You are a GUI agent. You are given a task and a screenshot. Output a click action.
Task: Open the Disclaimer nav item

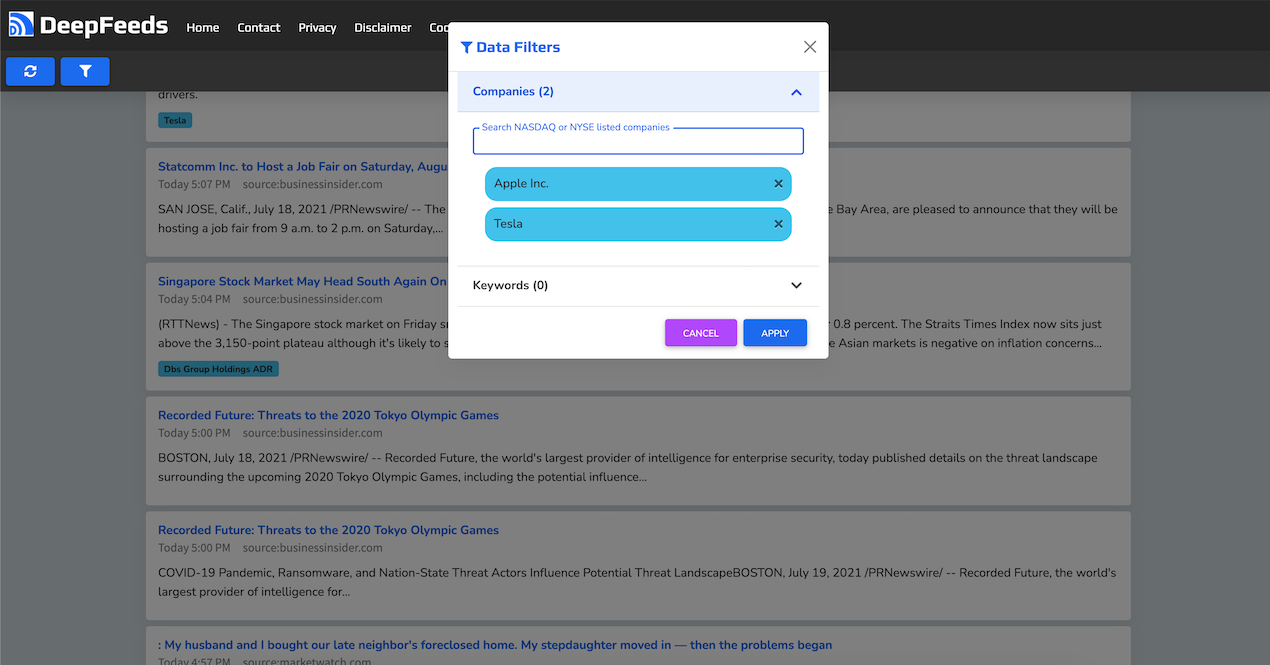coord(383,28)
